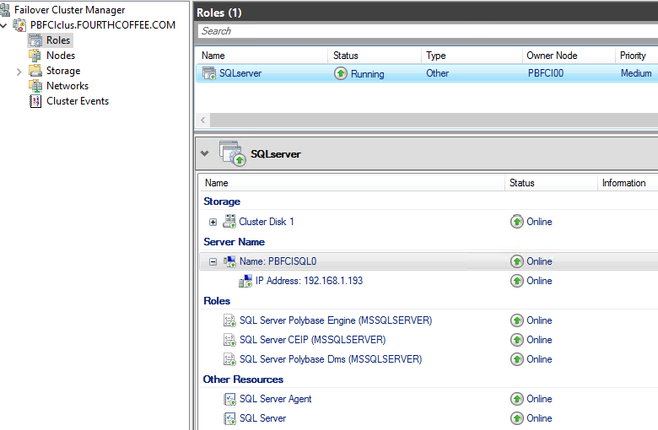Click the roles list horizontal scrollbar track
Image resolution: width=658 pixels, height=430 pixels.
point(433,120)
